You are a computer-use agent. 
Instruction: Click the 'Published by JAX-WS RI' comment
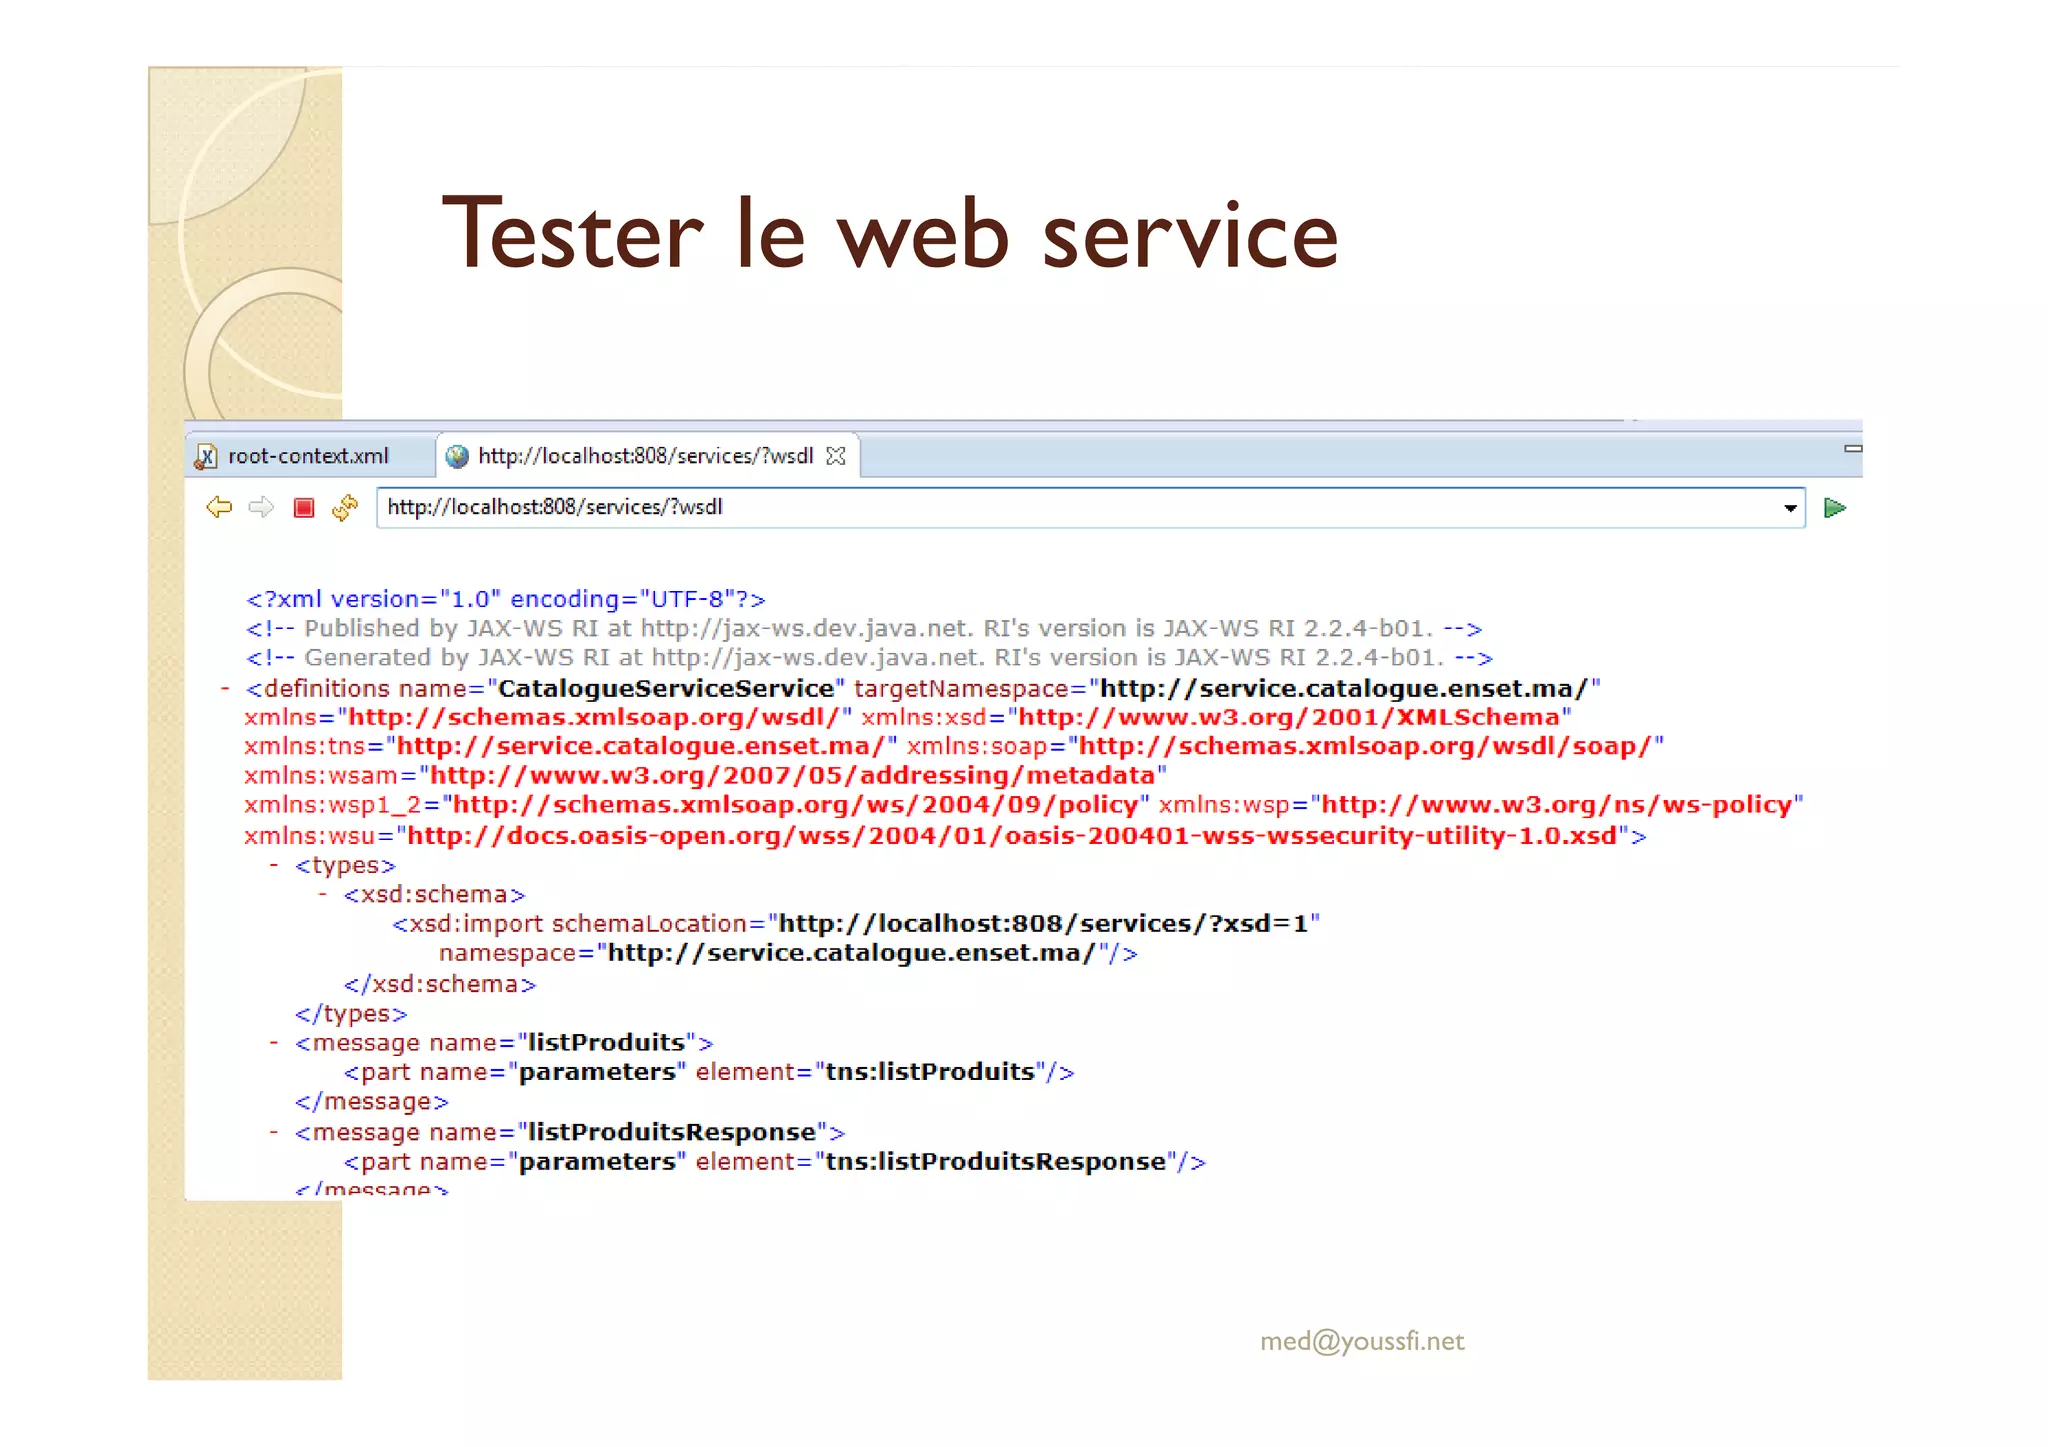pyautogui.click(x=864, y=628)
